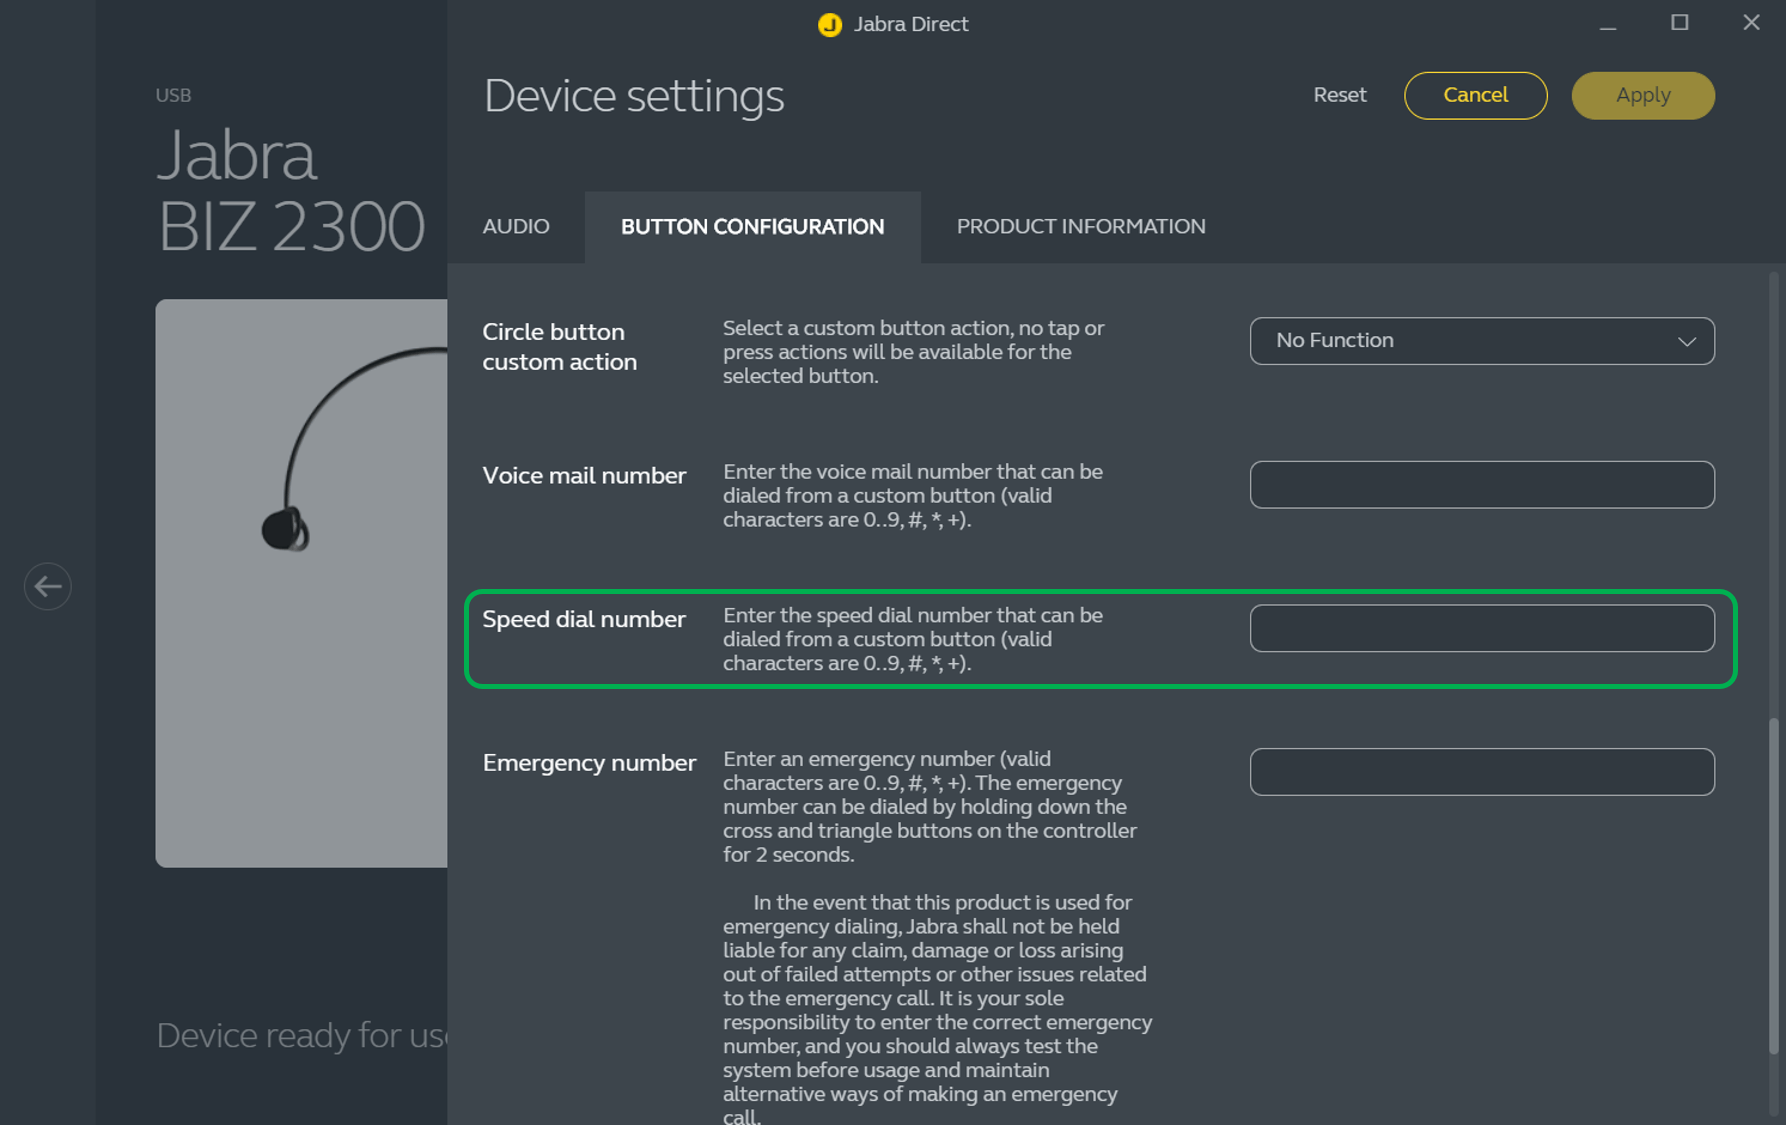The width and height of the screenshot is (1786, 1125).
Task: Focus the Voice mail number field
Action: pyautogui.click(x=1481, y=485)
